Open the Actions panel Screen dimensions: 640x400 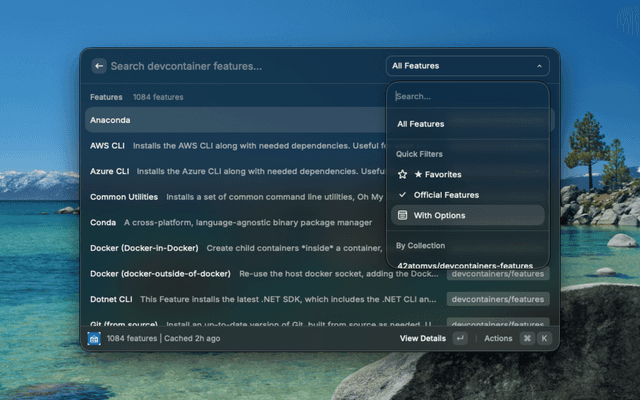pos(498,339)
